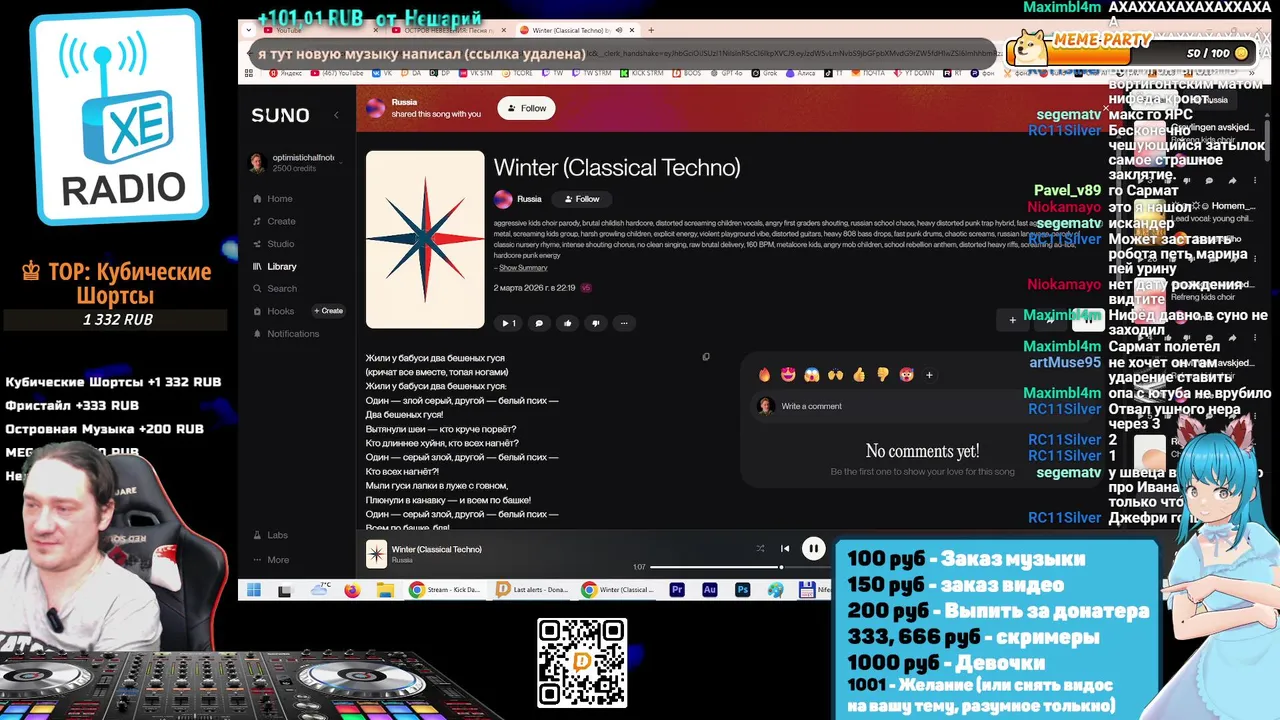
Task: Open Studio in the Suno sidebar
Action: [274, 244]
